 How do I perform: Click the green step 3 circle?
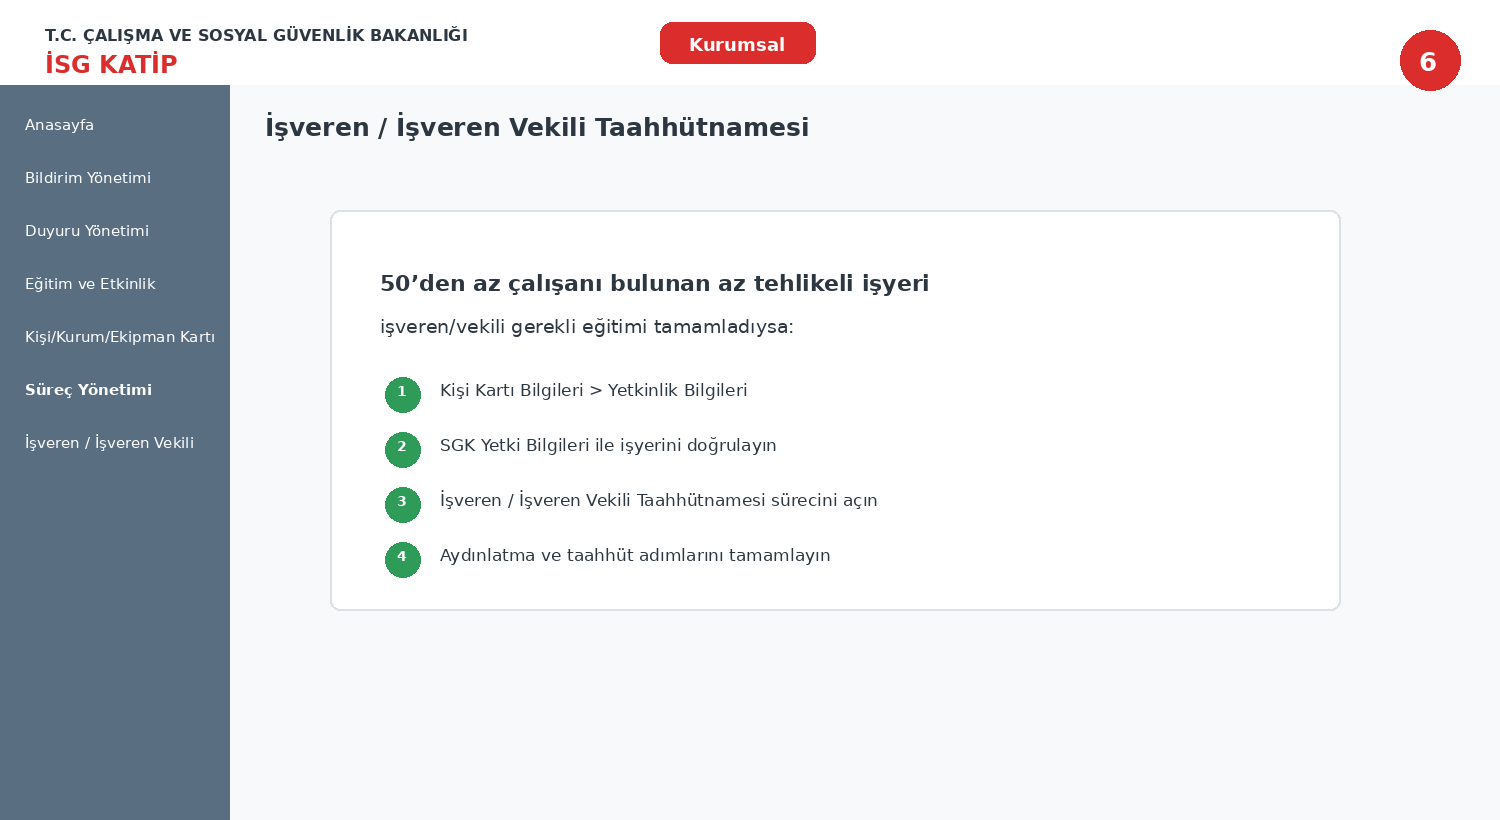(403, 505)
